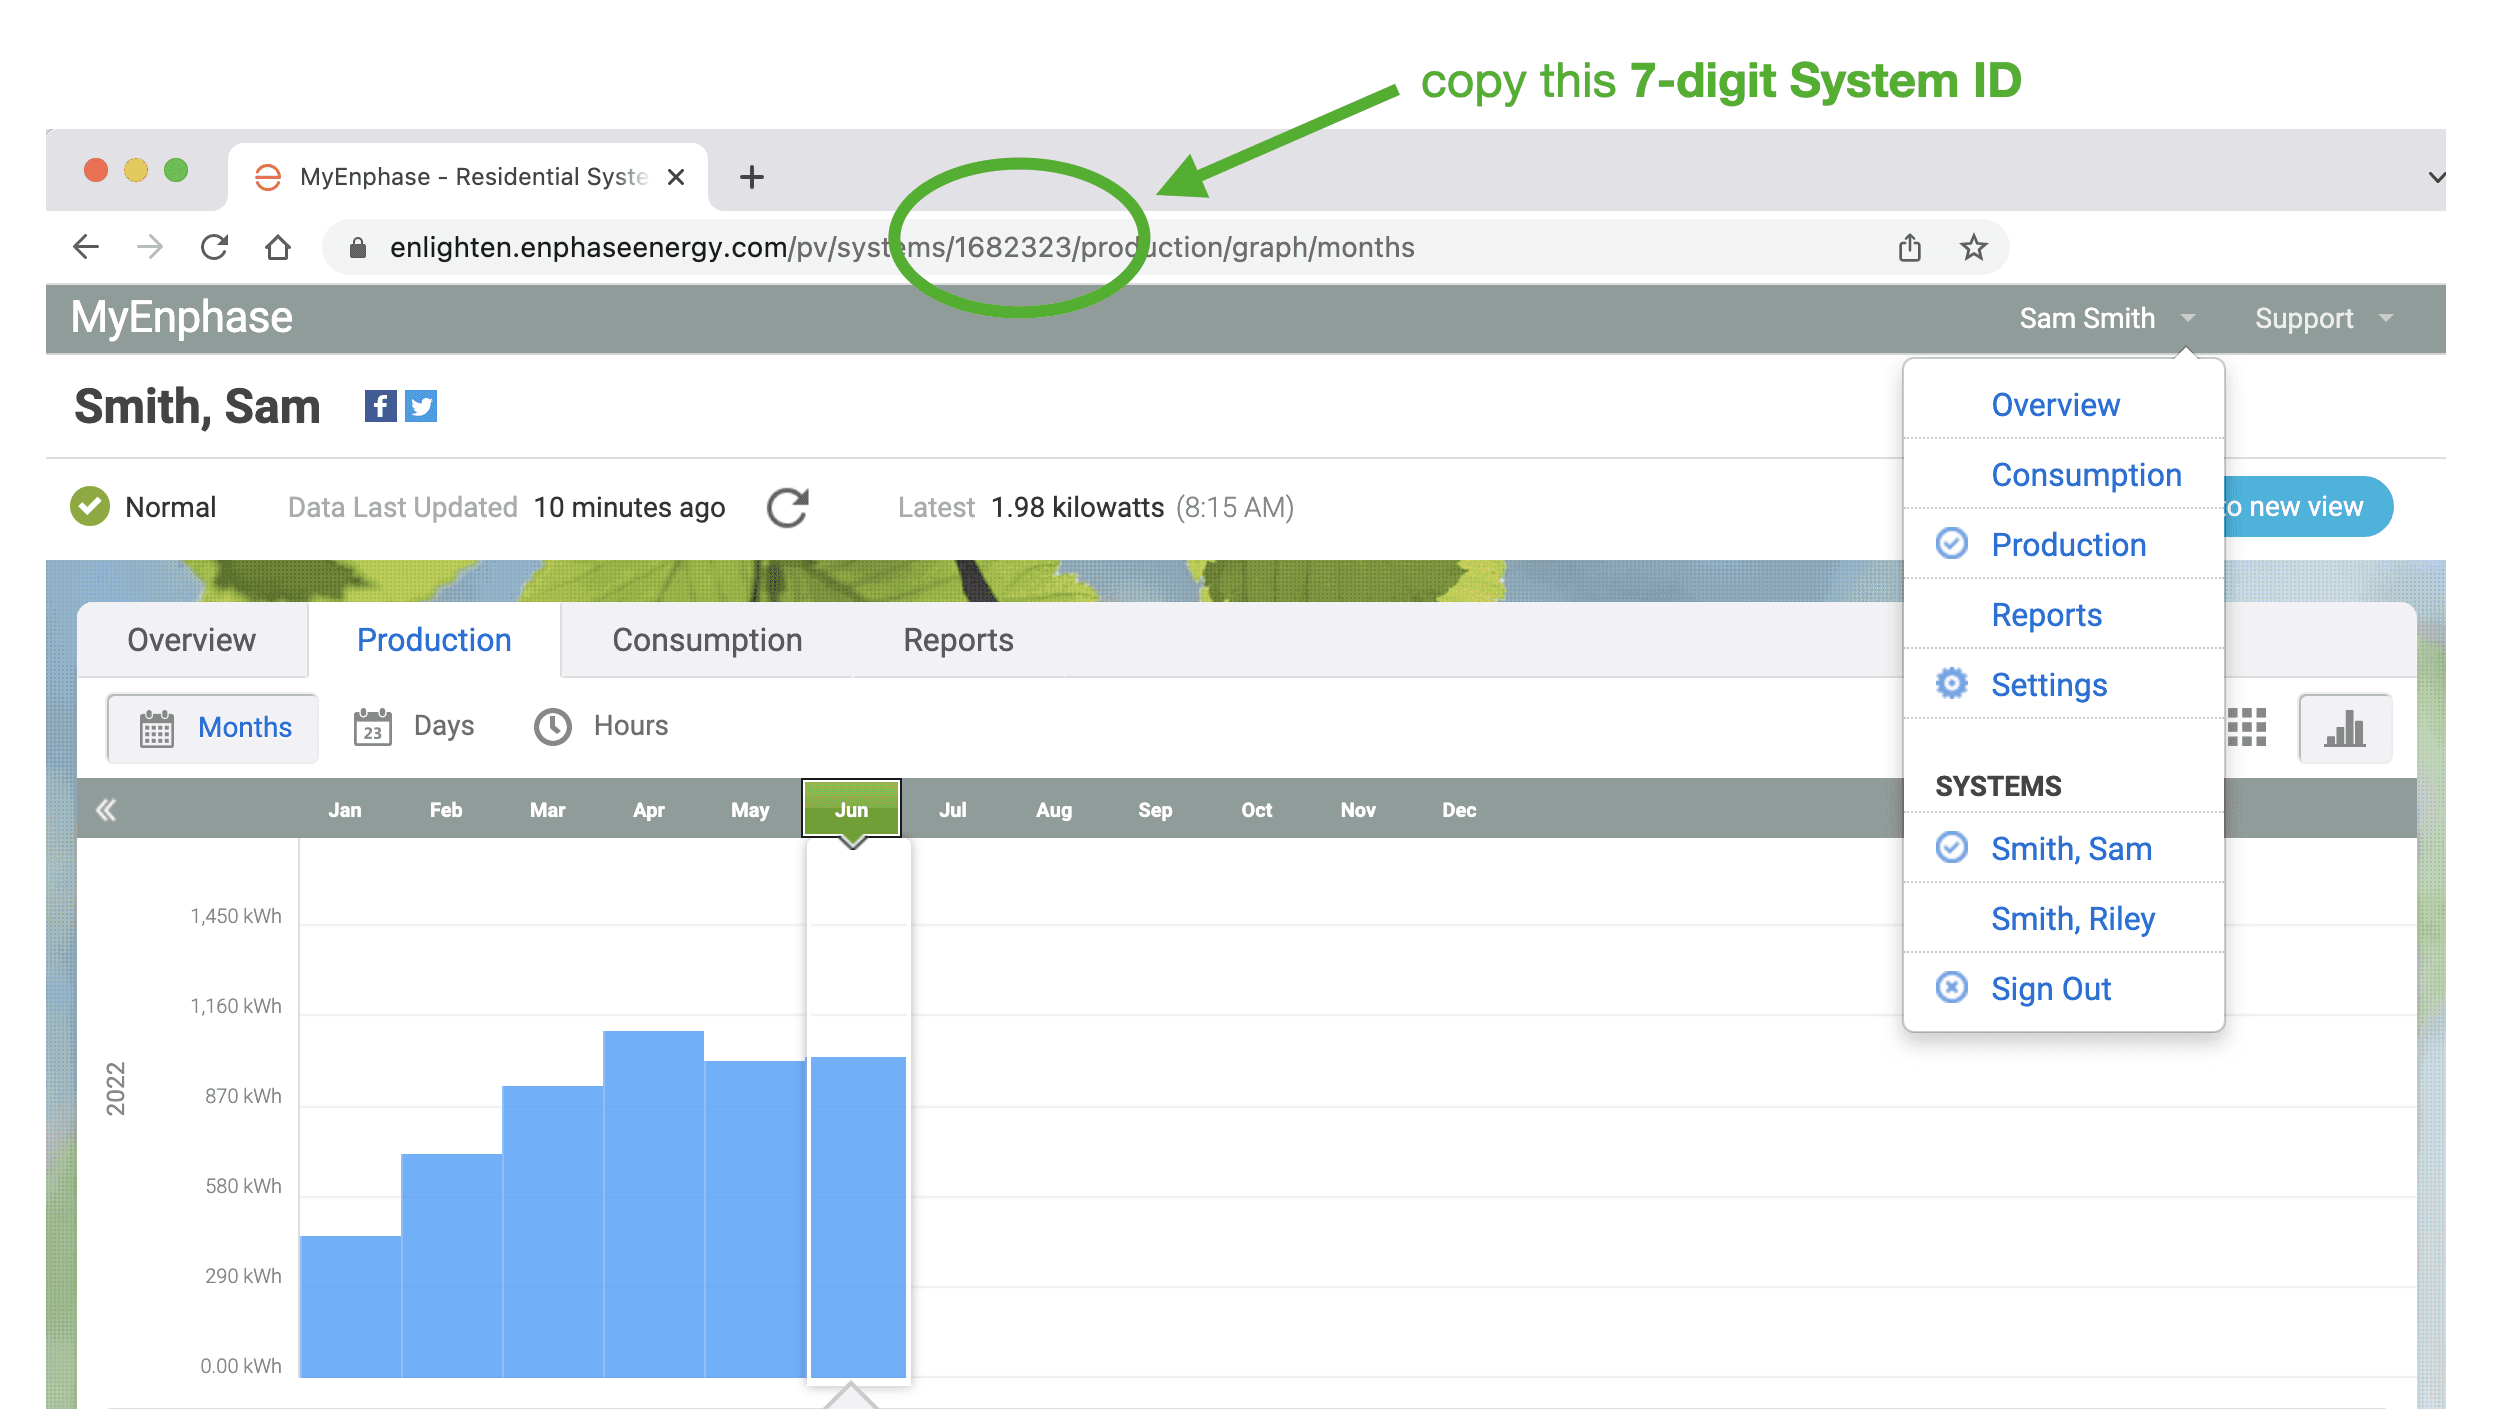The height and width of the screenshot is (1422, 2494).
Task: Switch to bar chart view icon
Action: [x=2344, y=728]
